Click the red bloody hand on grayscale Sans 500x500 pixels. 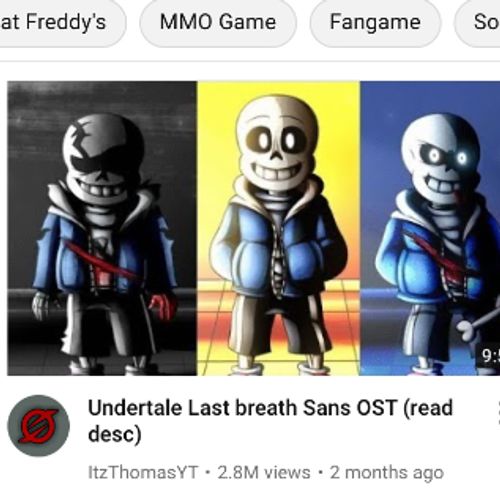(x=162, y=307)
